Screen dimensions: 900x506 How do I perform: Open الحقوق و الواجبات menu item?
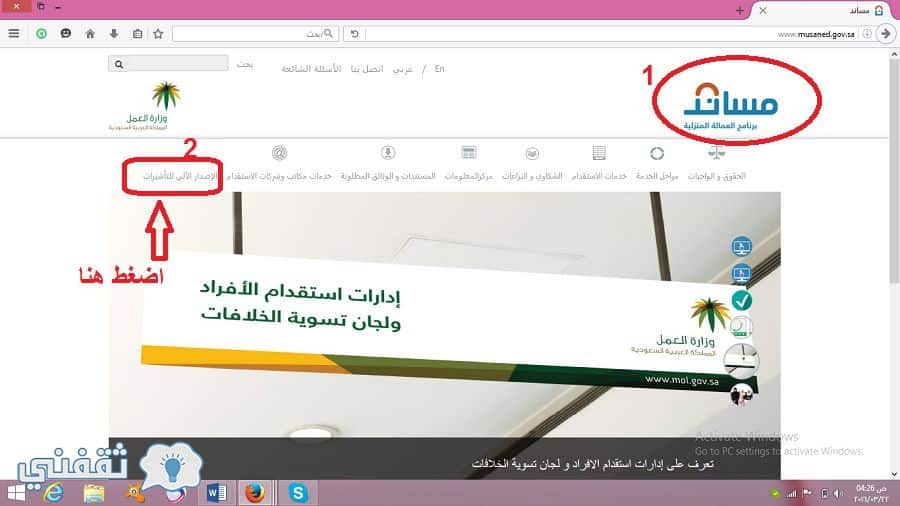click(x=716, y=176)
